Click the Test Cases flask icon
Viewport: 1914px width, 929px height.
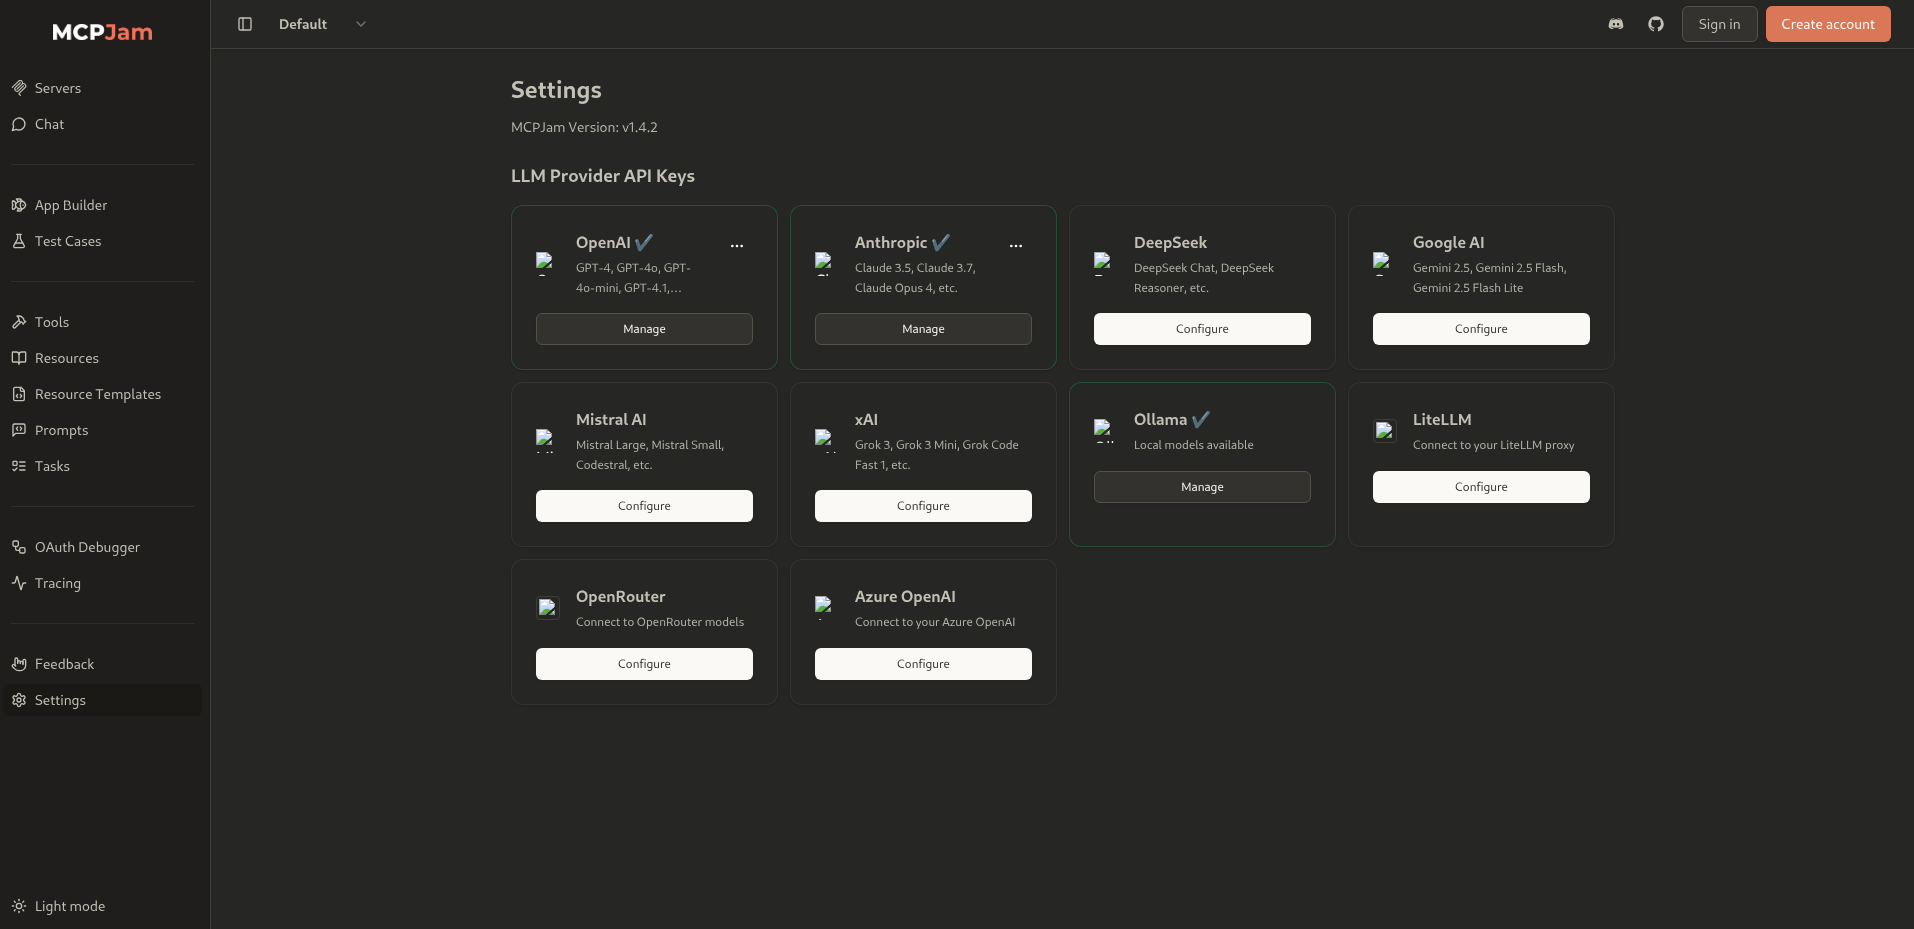click(19, 241)
